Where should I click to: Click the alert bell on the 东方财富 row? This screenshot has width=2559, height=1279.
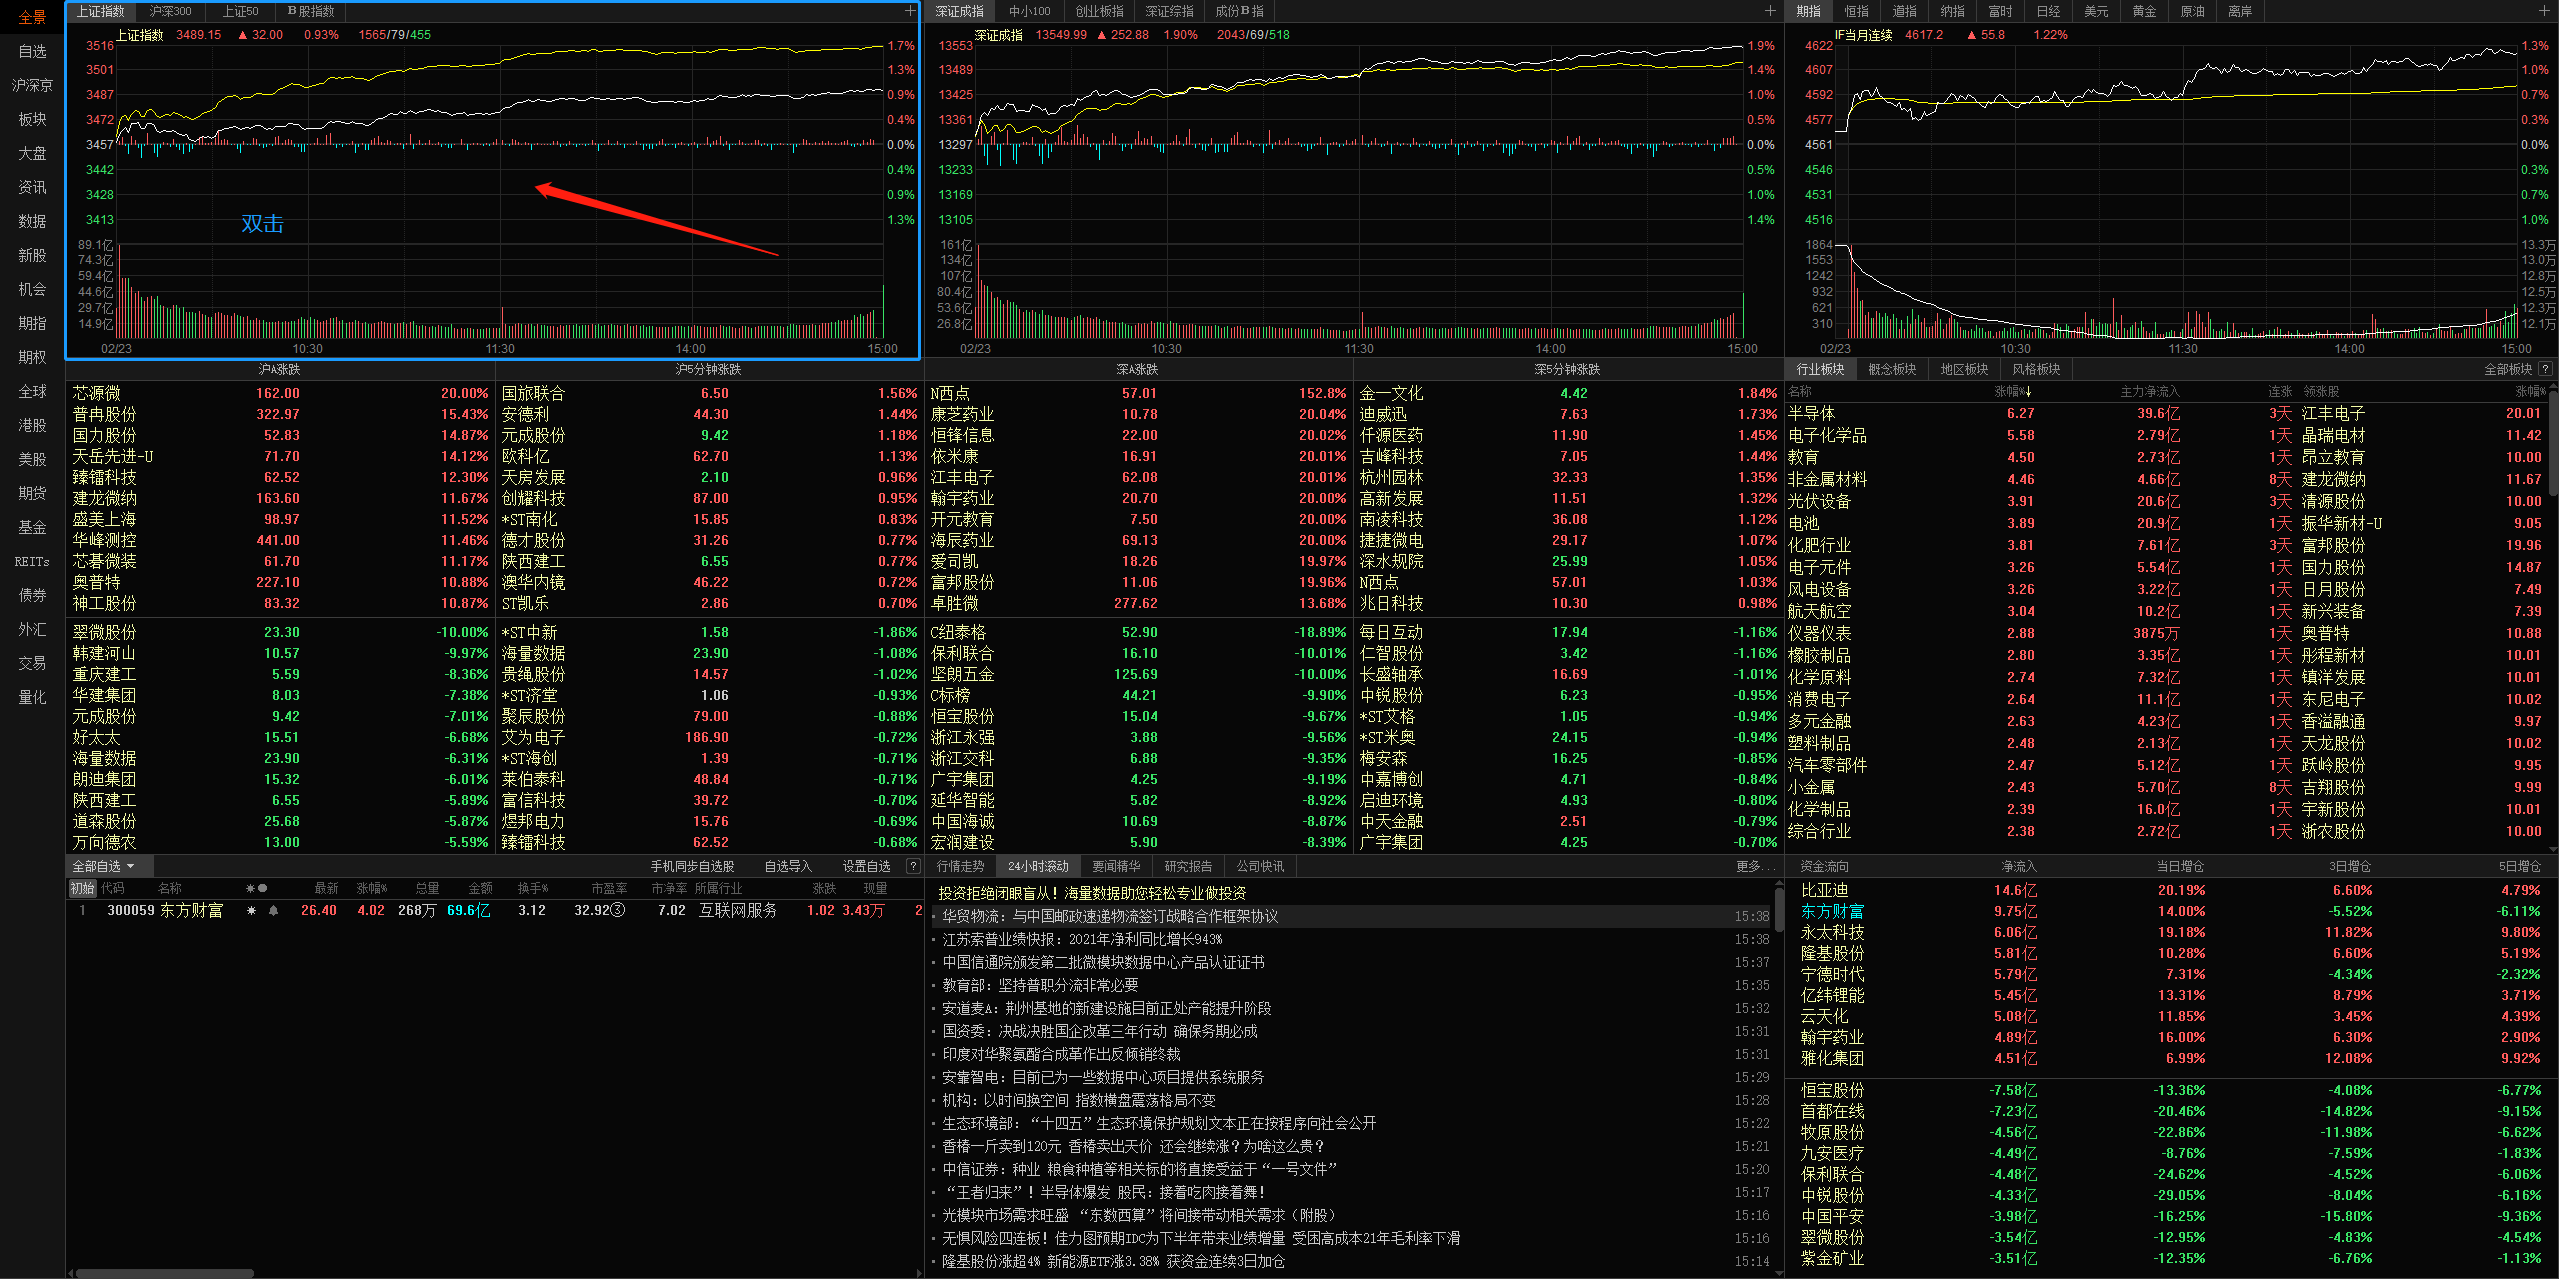pyautogui.click(x=273, y=910)
